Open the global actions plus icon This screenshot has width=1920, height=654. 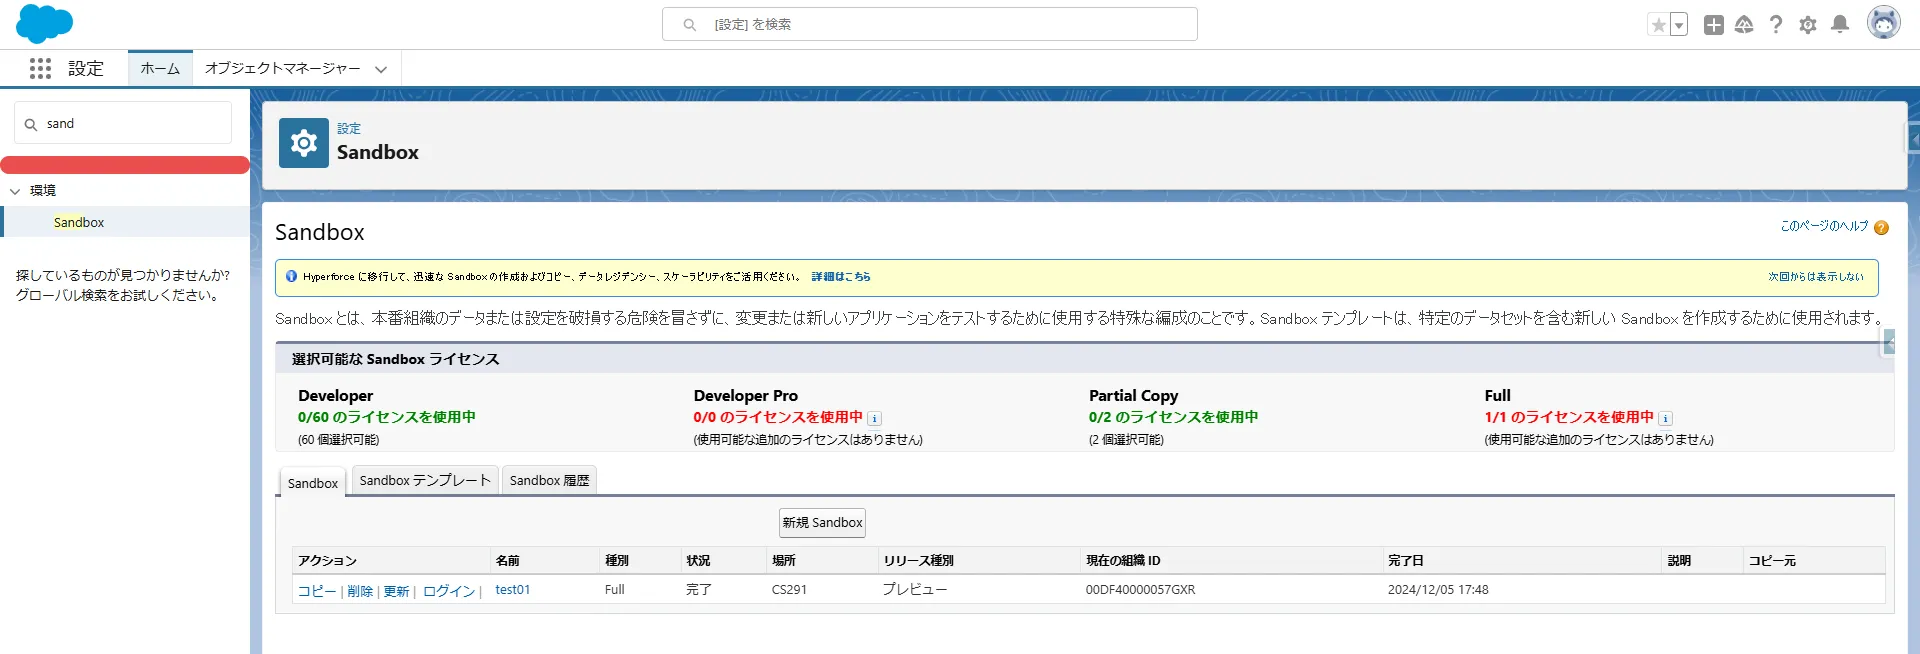pyautogui.click(x=1714, y=25)
